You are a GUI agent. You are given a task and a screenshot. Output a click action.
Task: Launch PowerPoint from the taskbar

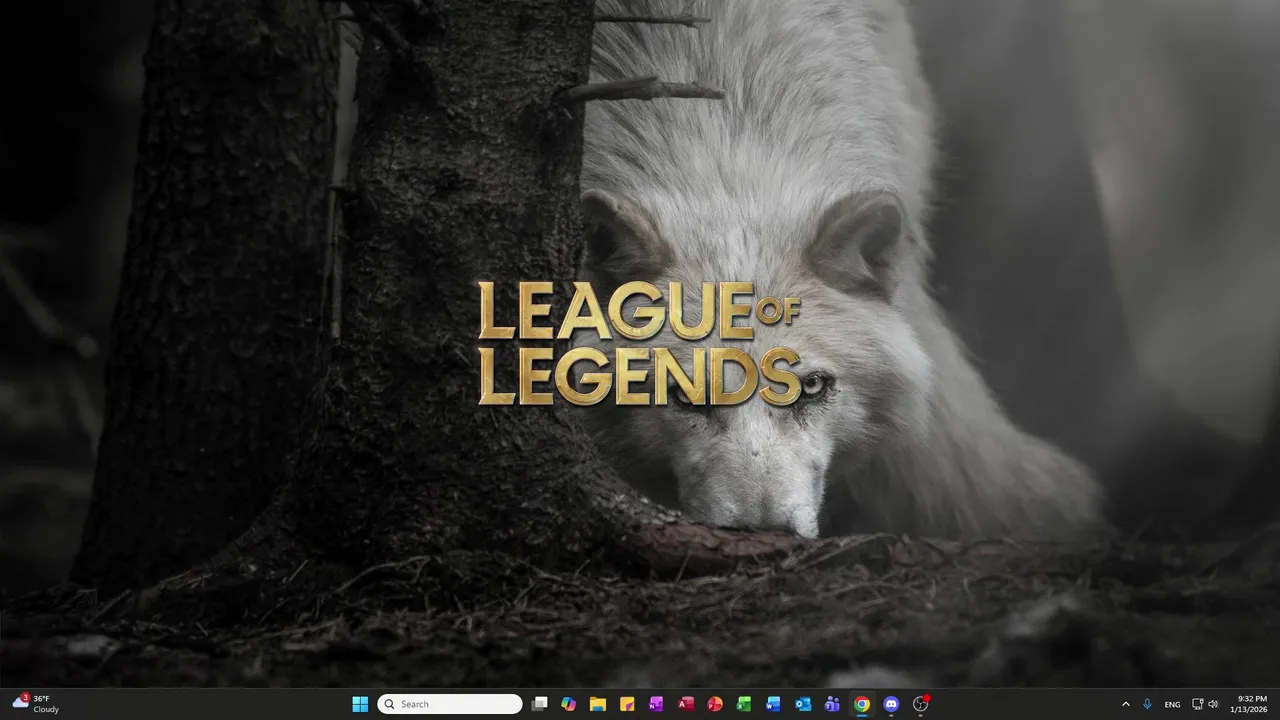tap(715, 704)
